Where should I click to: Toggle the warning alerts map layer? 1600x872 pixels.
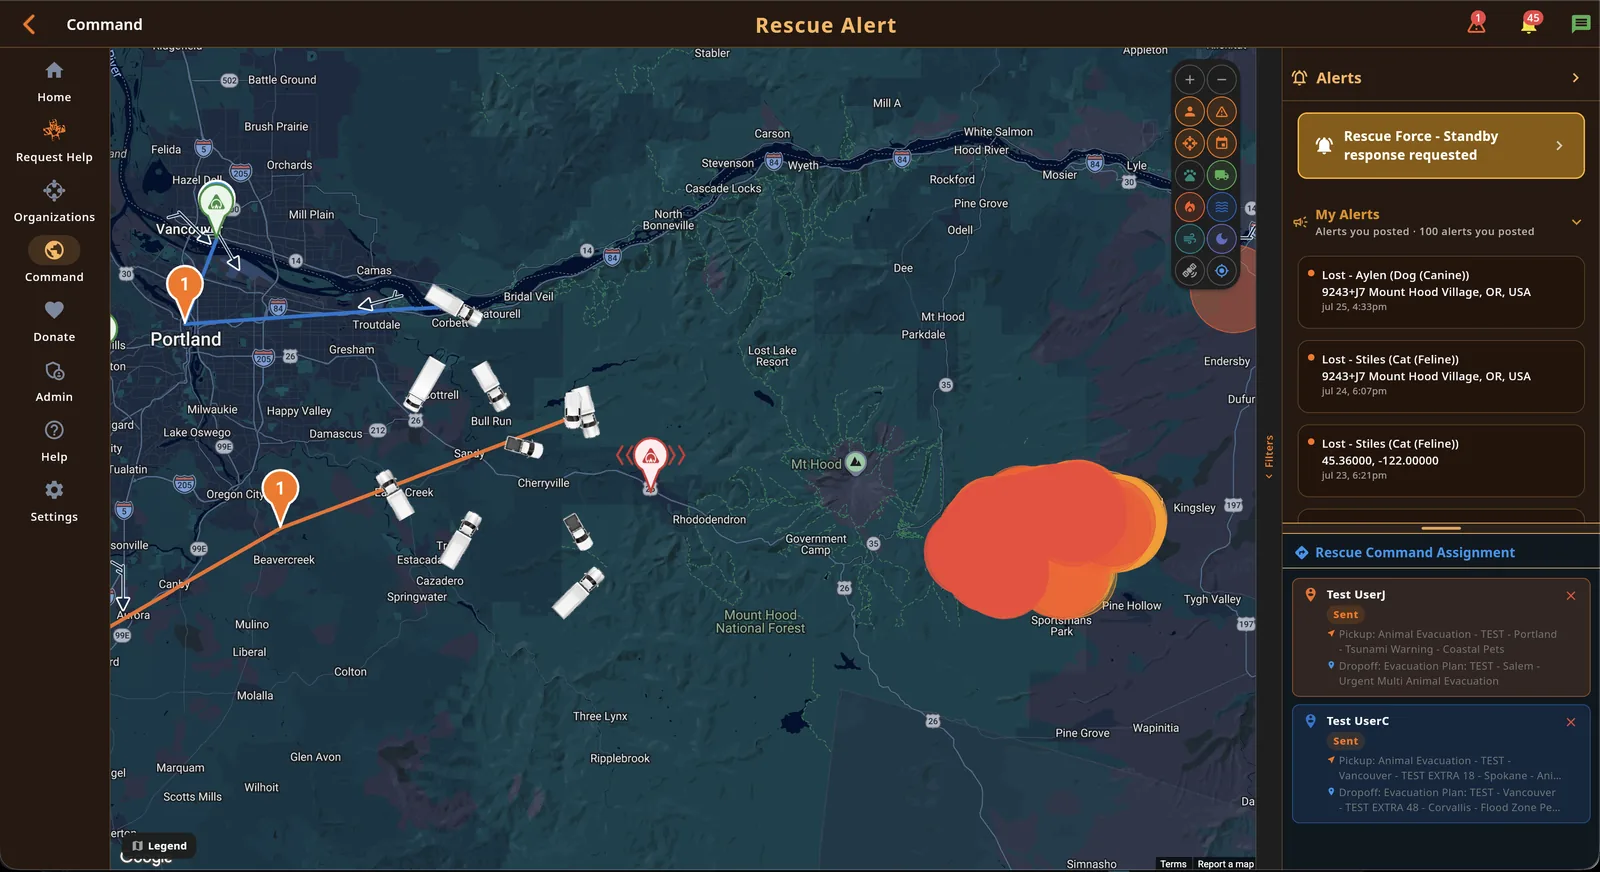[x=1221, y=112]
